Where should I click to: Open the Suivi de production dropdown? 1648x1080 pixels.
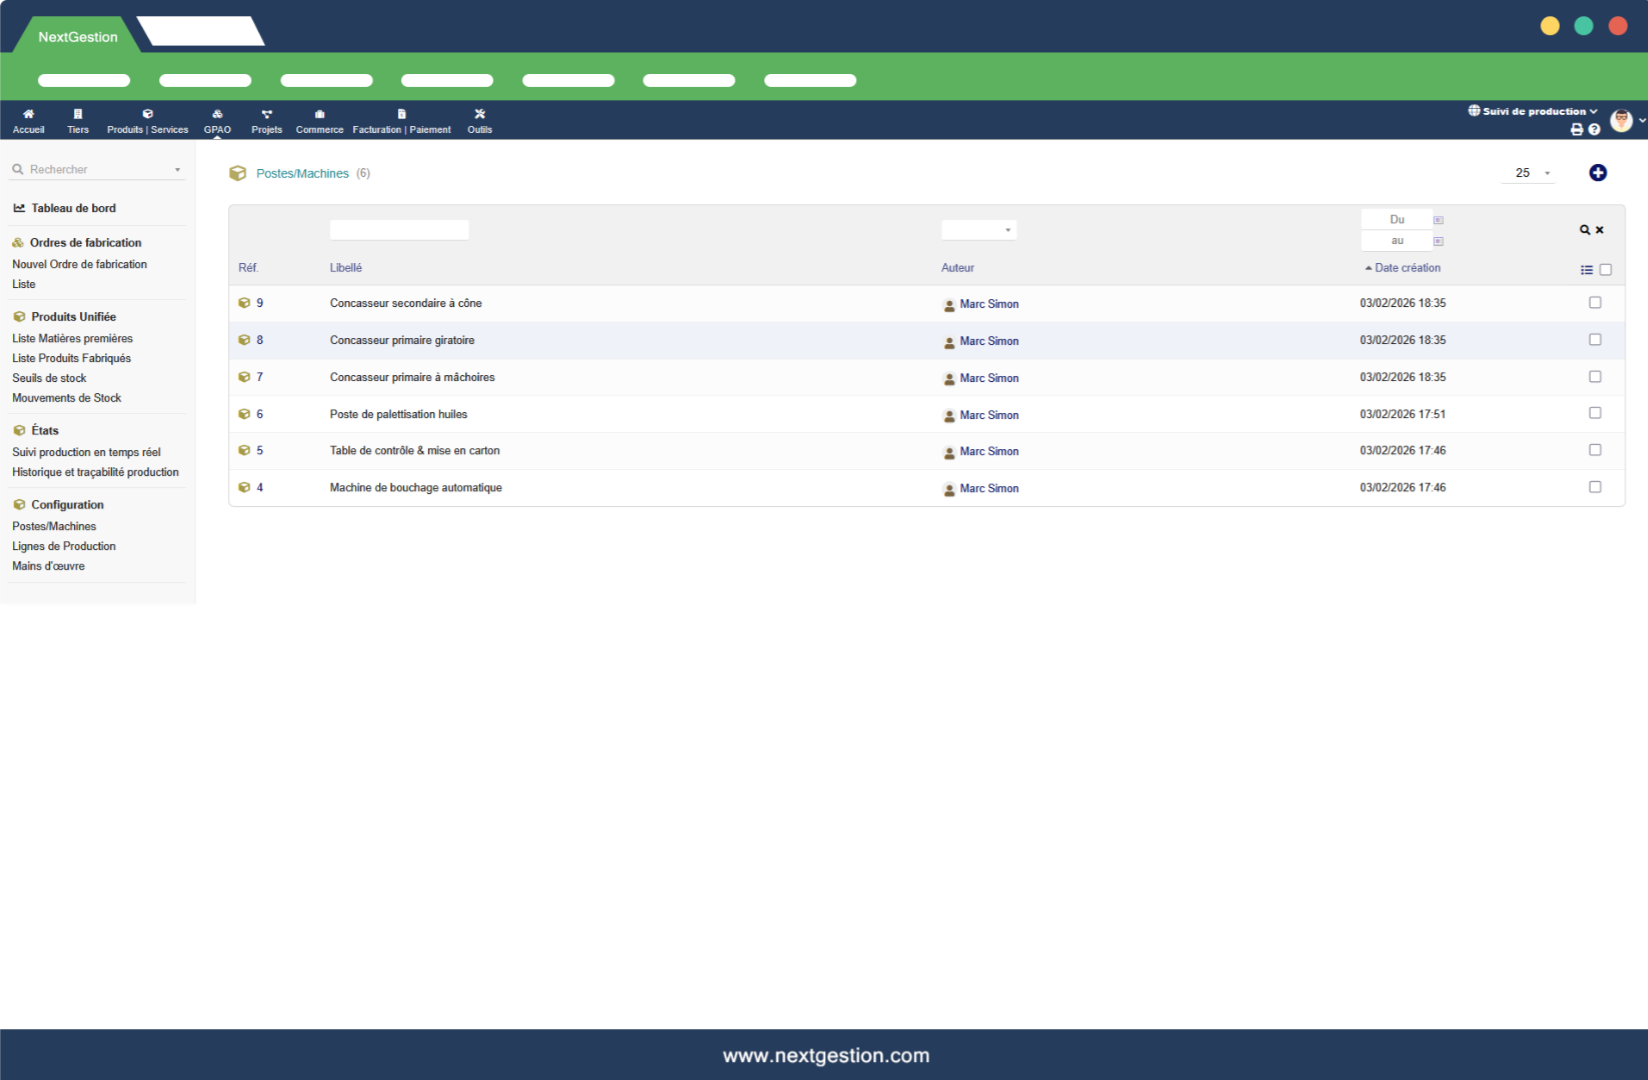(1532, 111)
